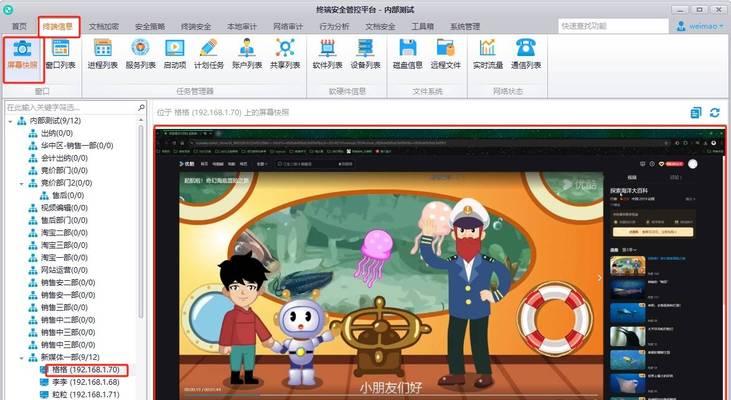
Task: Click the department tree vertical scrollbar
Action: point(141,221)
